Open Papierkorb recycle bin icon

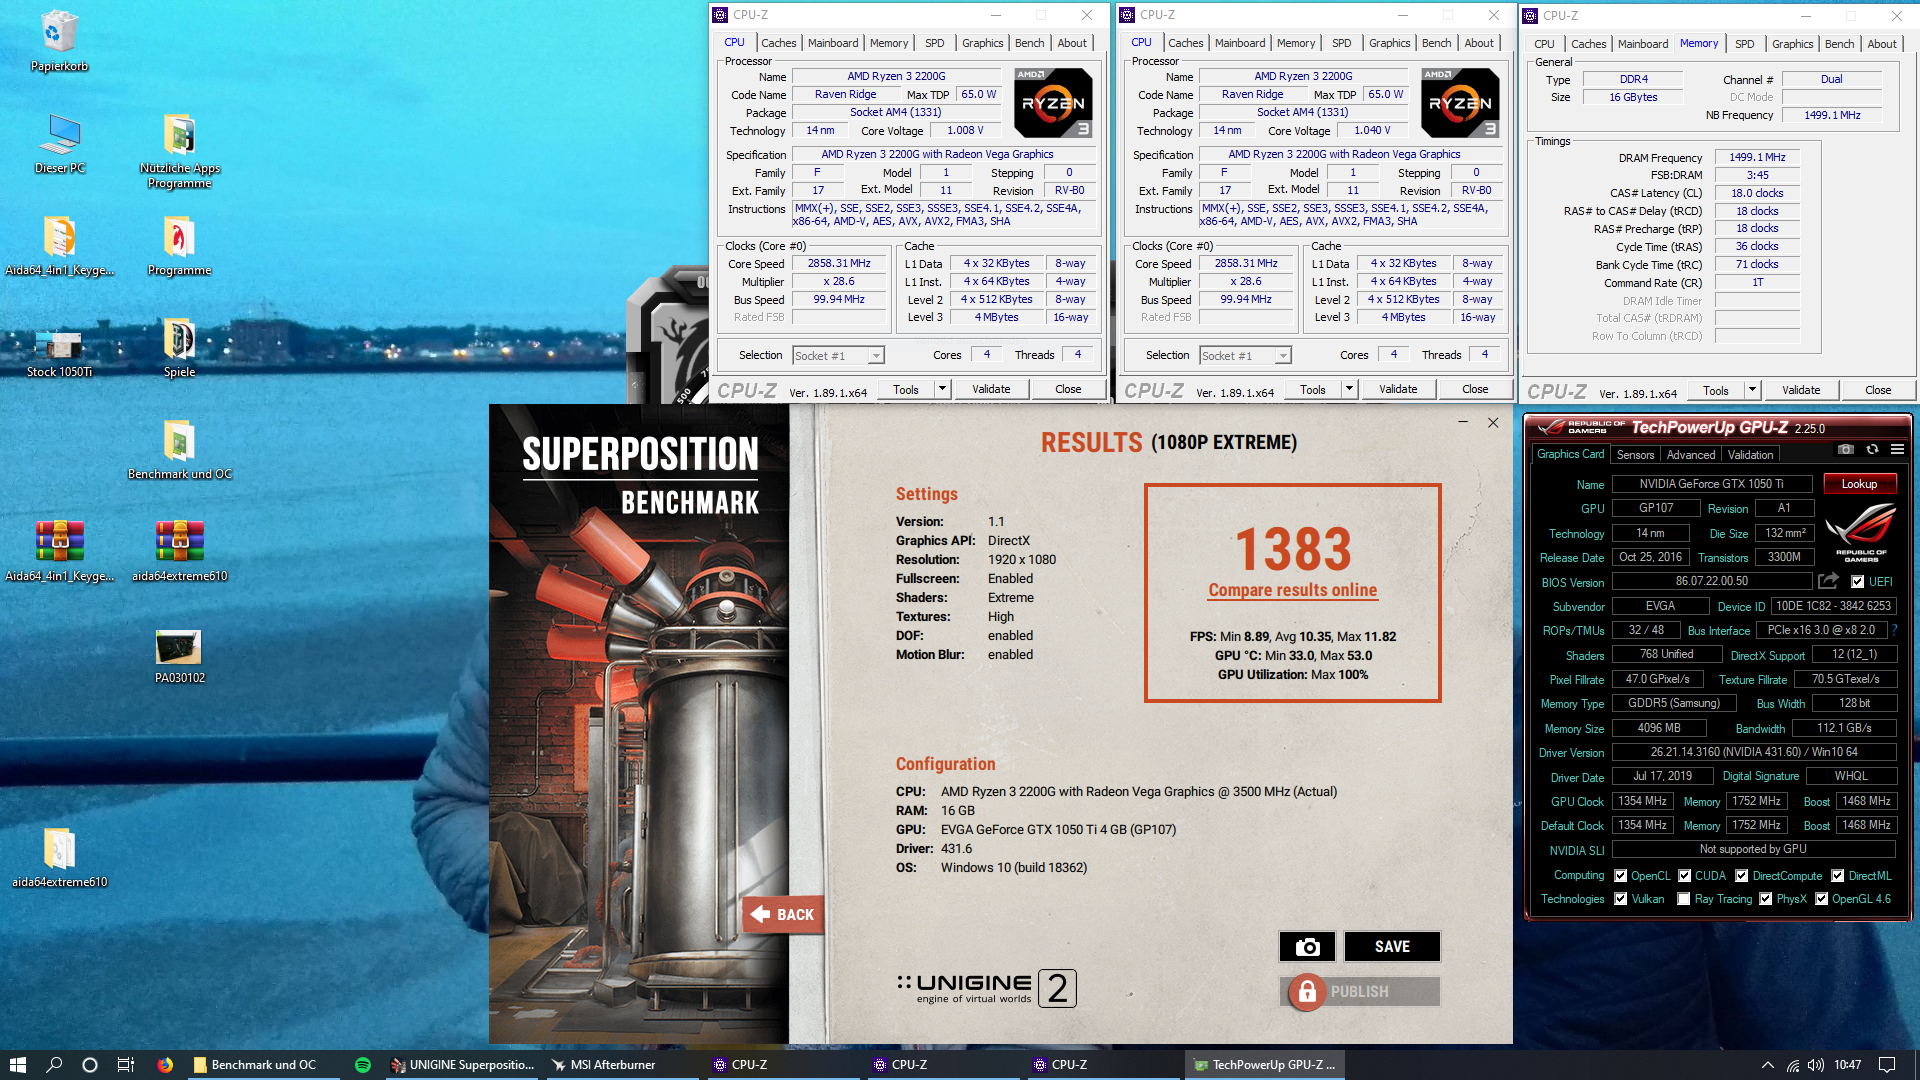(59, 41)
